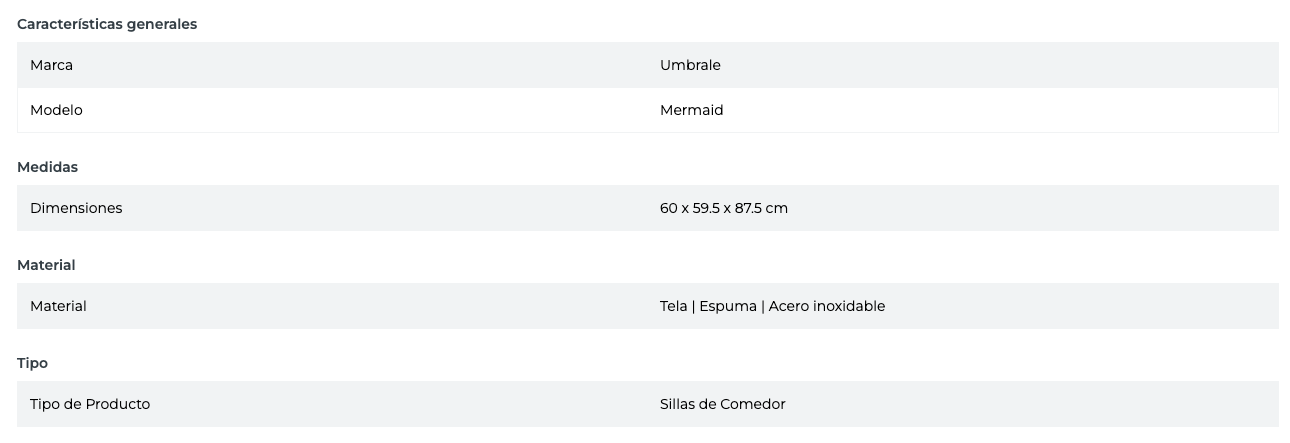Viewport: 1290px width, 443px height.
Task: Click the word Espuma in materials
Action: point(727,306)
